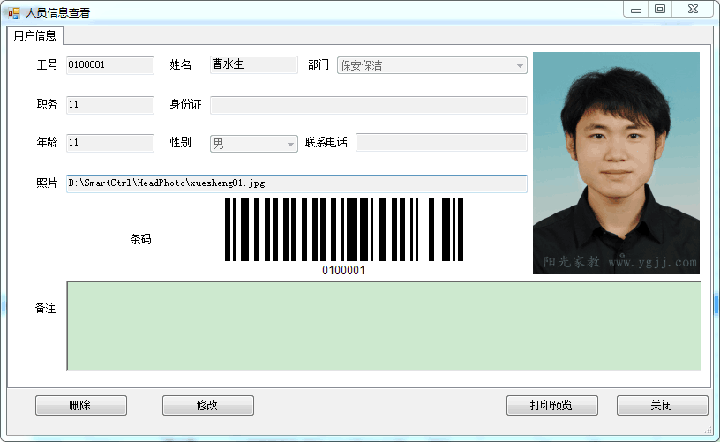
Task: Click the 关闭 close button at bottom
Action: pyautogui.click(x=661, y=405)
